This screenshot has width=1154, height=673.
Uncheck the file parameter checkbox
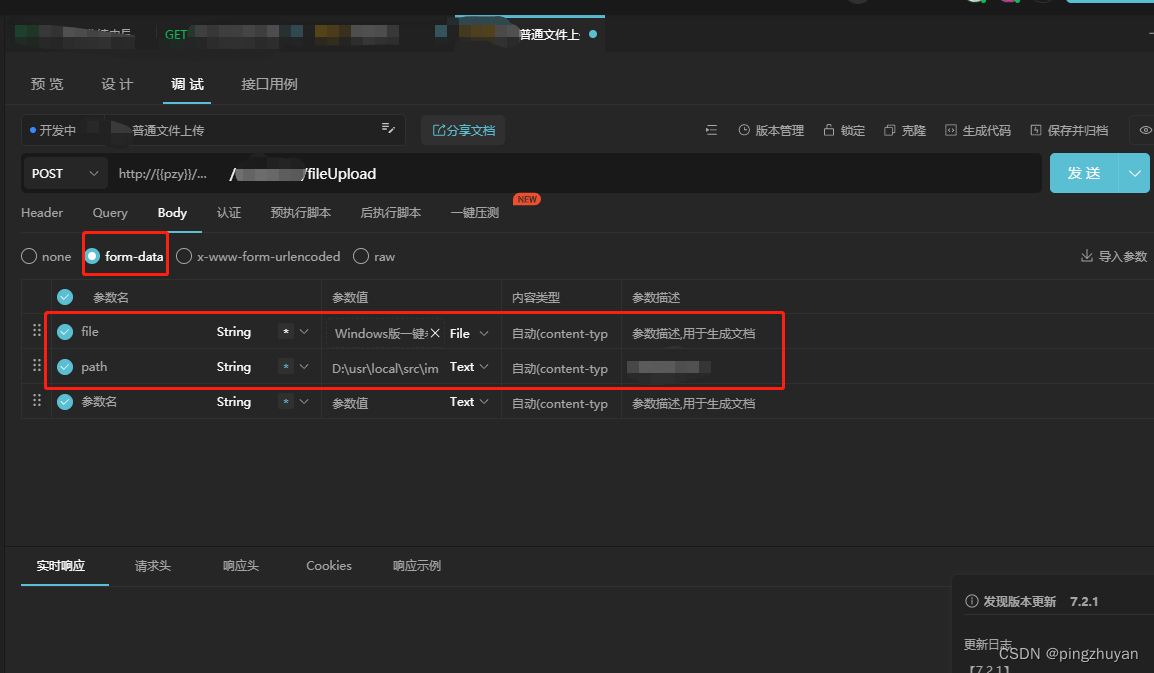pyautogui.click(x=65, y=332)
